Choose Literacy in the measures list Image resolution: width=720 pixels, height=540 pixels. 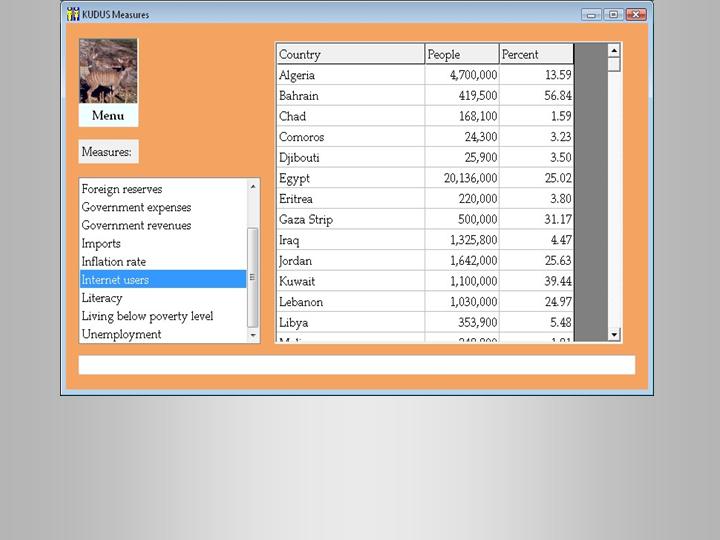pyautogui.click(x=102, y=298)
